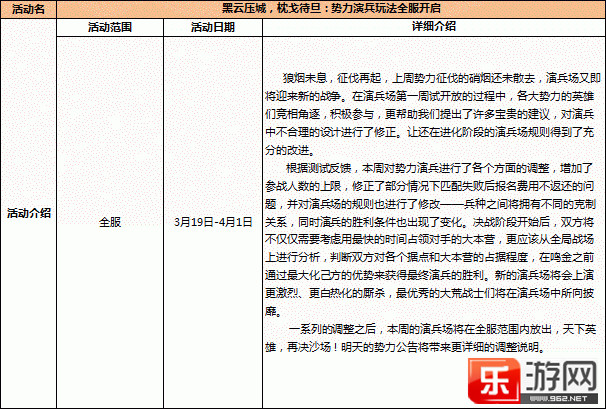Select the 活动范围 column header
This screenshot has width=606, height=409.
(x=110, y=26)
